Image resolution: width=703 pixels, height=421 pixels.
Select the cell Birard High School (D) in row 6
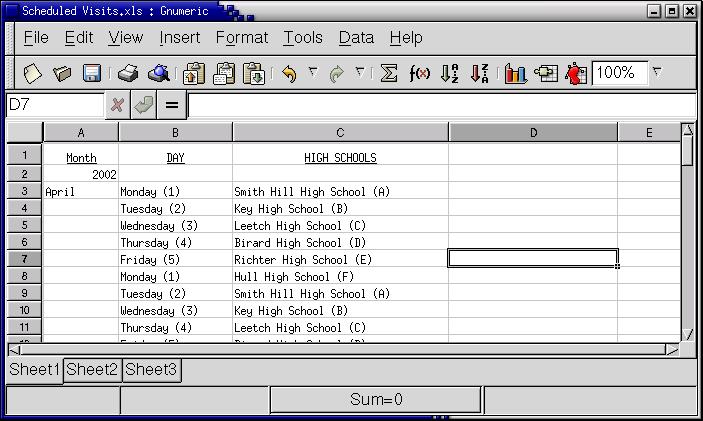click(x=340, y=243)
